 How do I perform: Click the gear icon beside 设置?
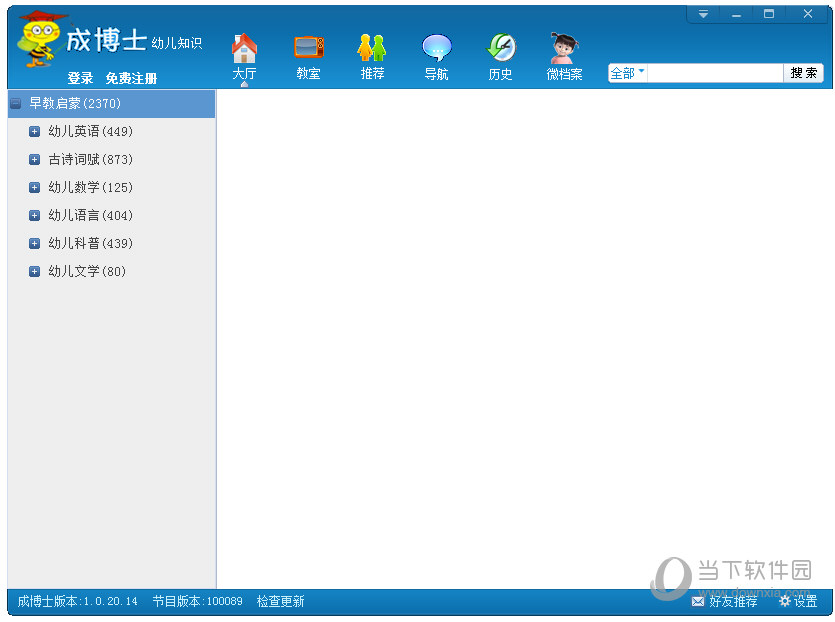(x=784, y=601)
